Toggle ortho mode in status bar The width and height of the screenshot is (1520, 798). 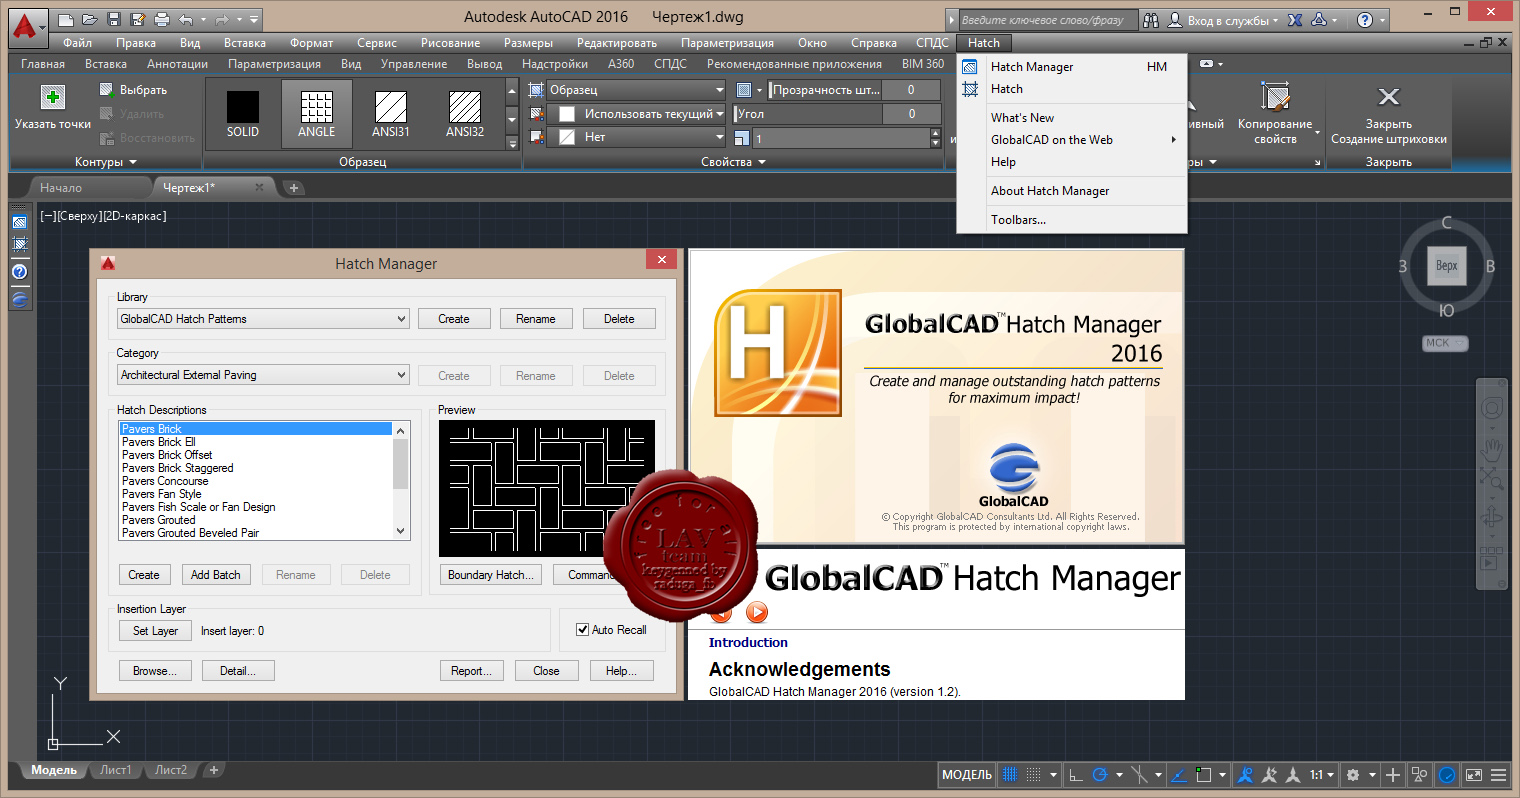click(x=1076, y=775)
